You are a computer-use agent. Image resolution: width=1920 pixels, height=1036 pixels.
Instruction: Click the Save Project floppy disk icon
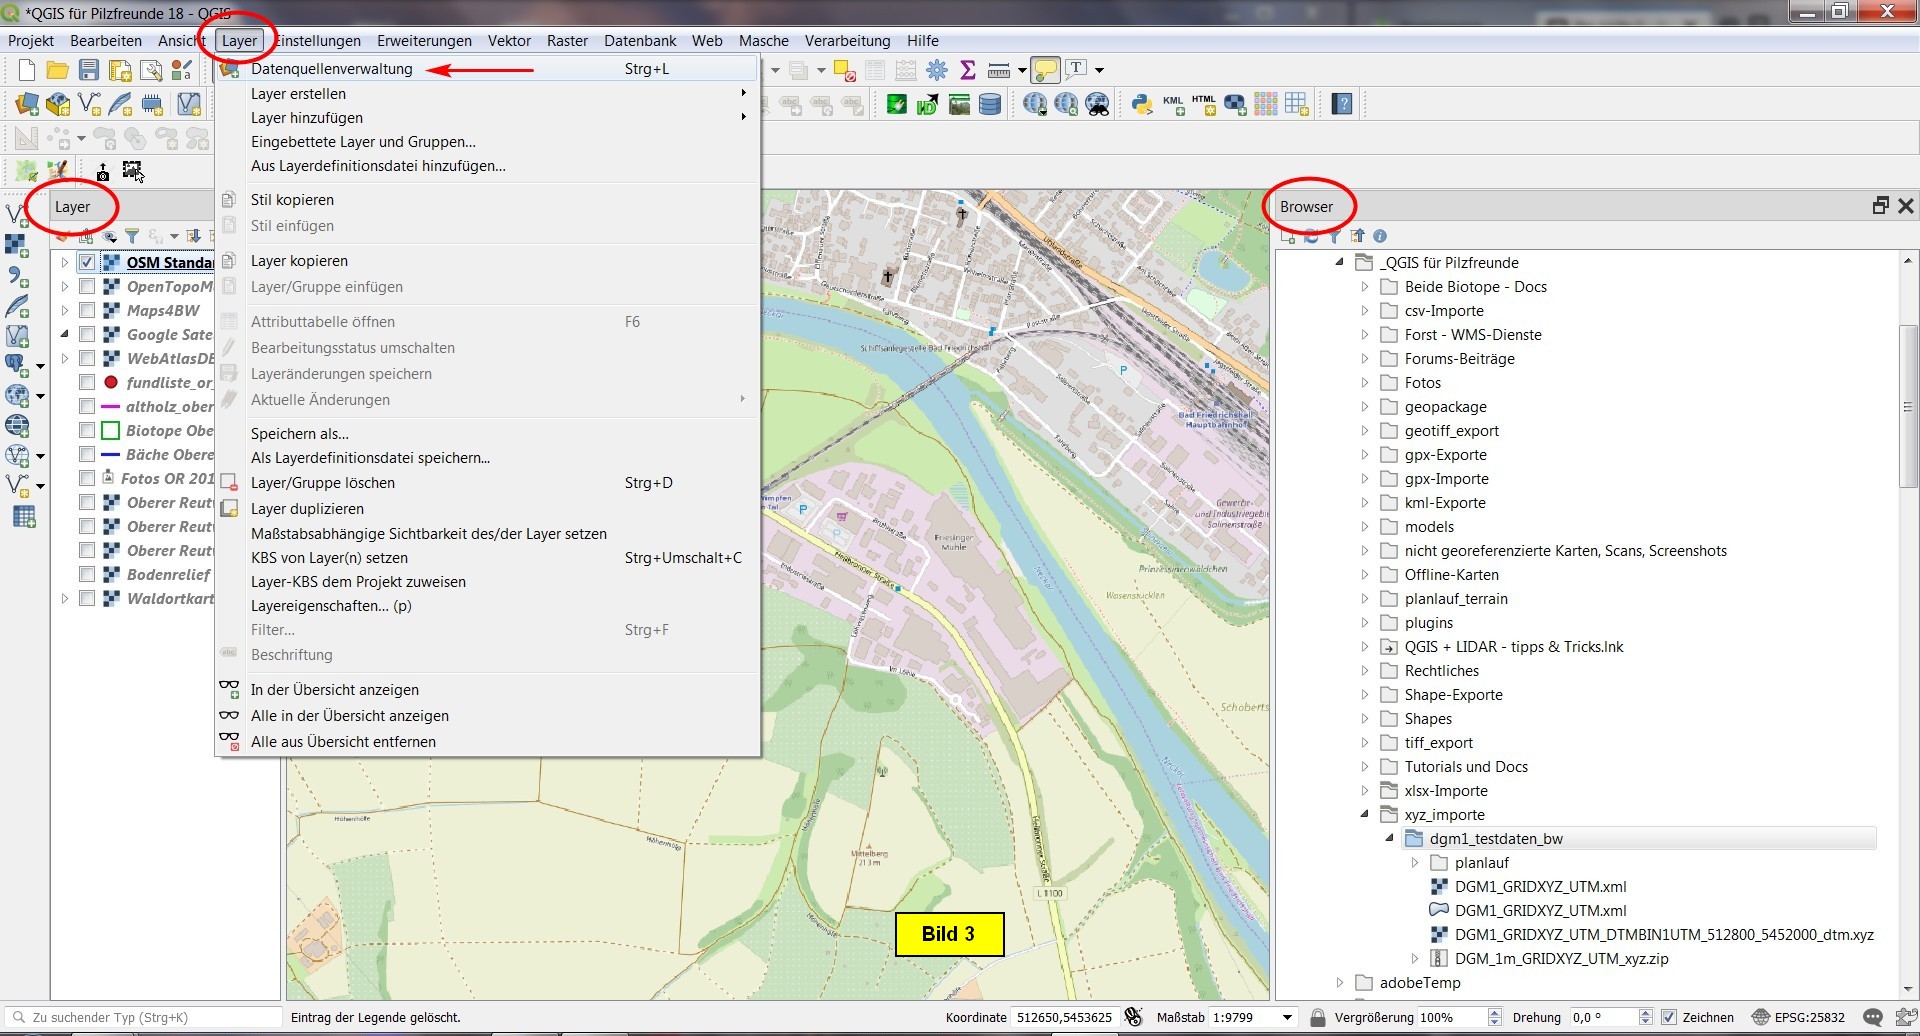(89, 70)
